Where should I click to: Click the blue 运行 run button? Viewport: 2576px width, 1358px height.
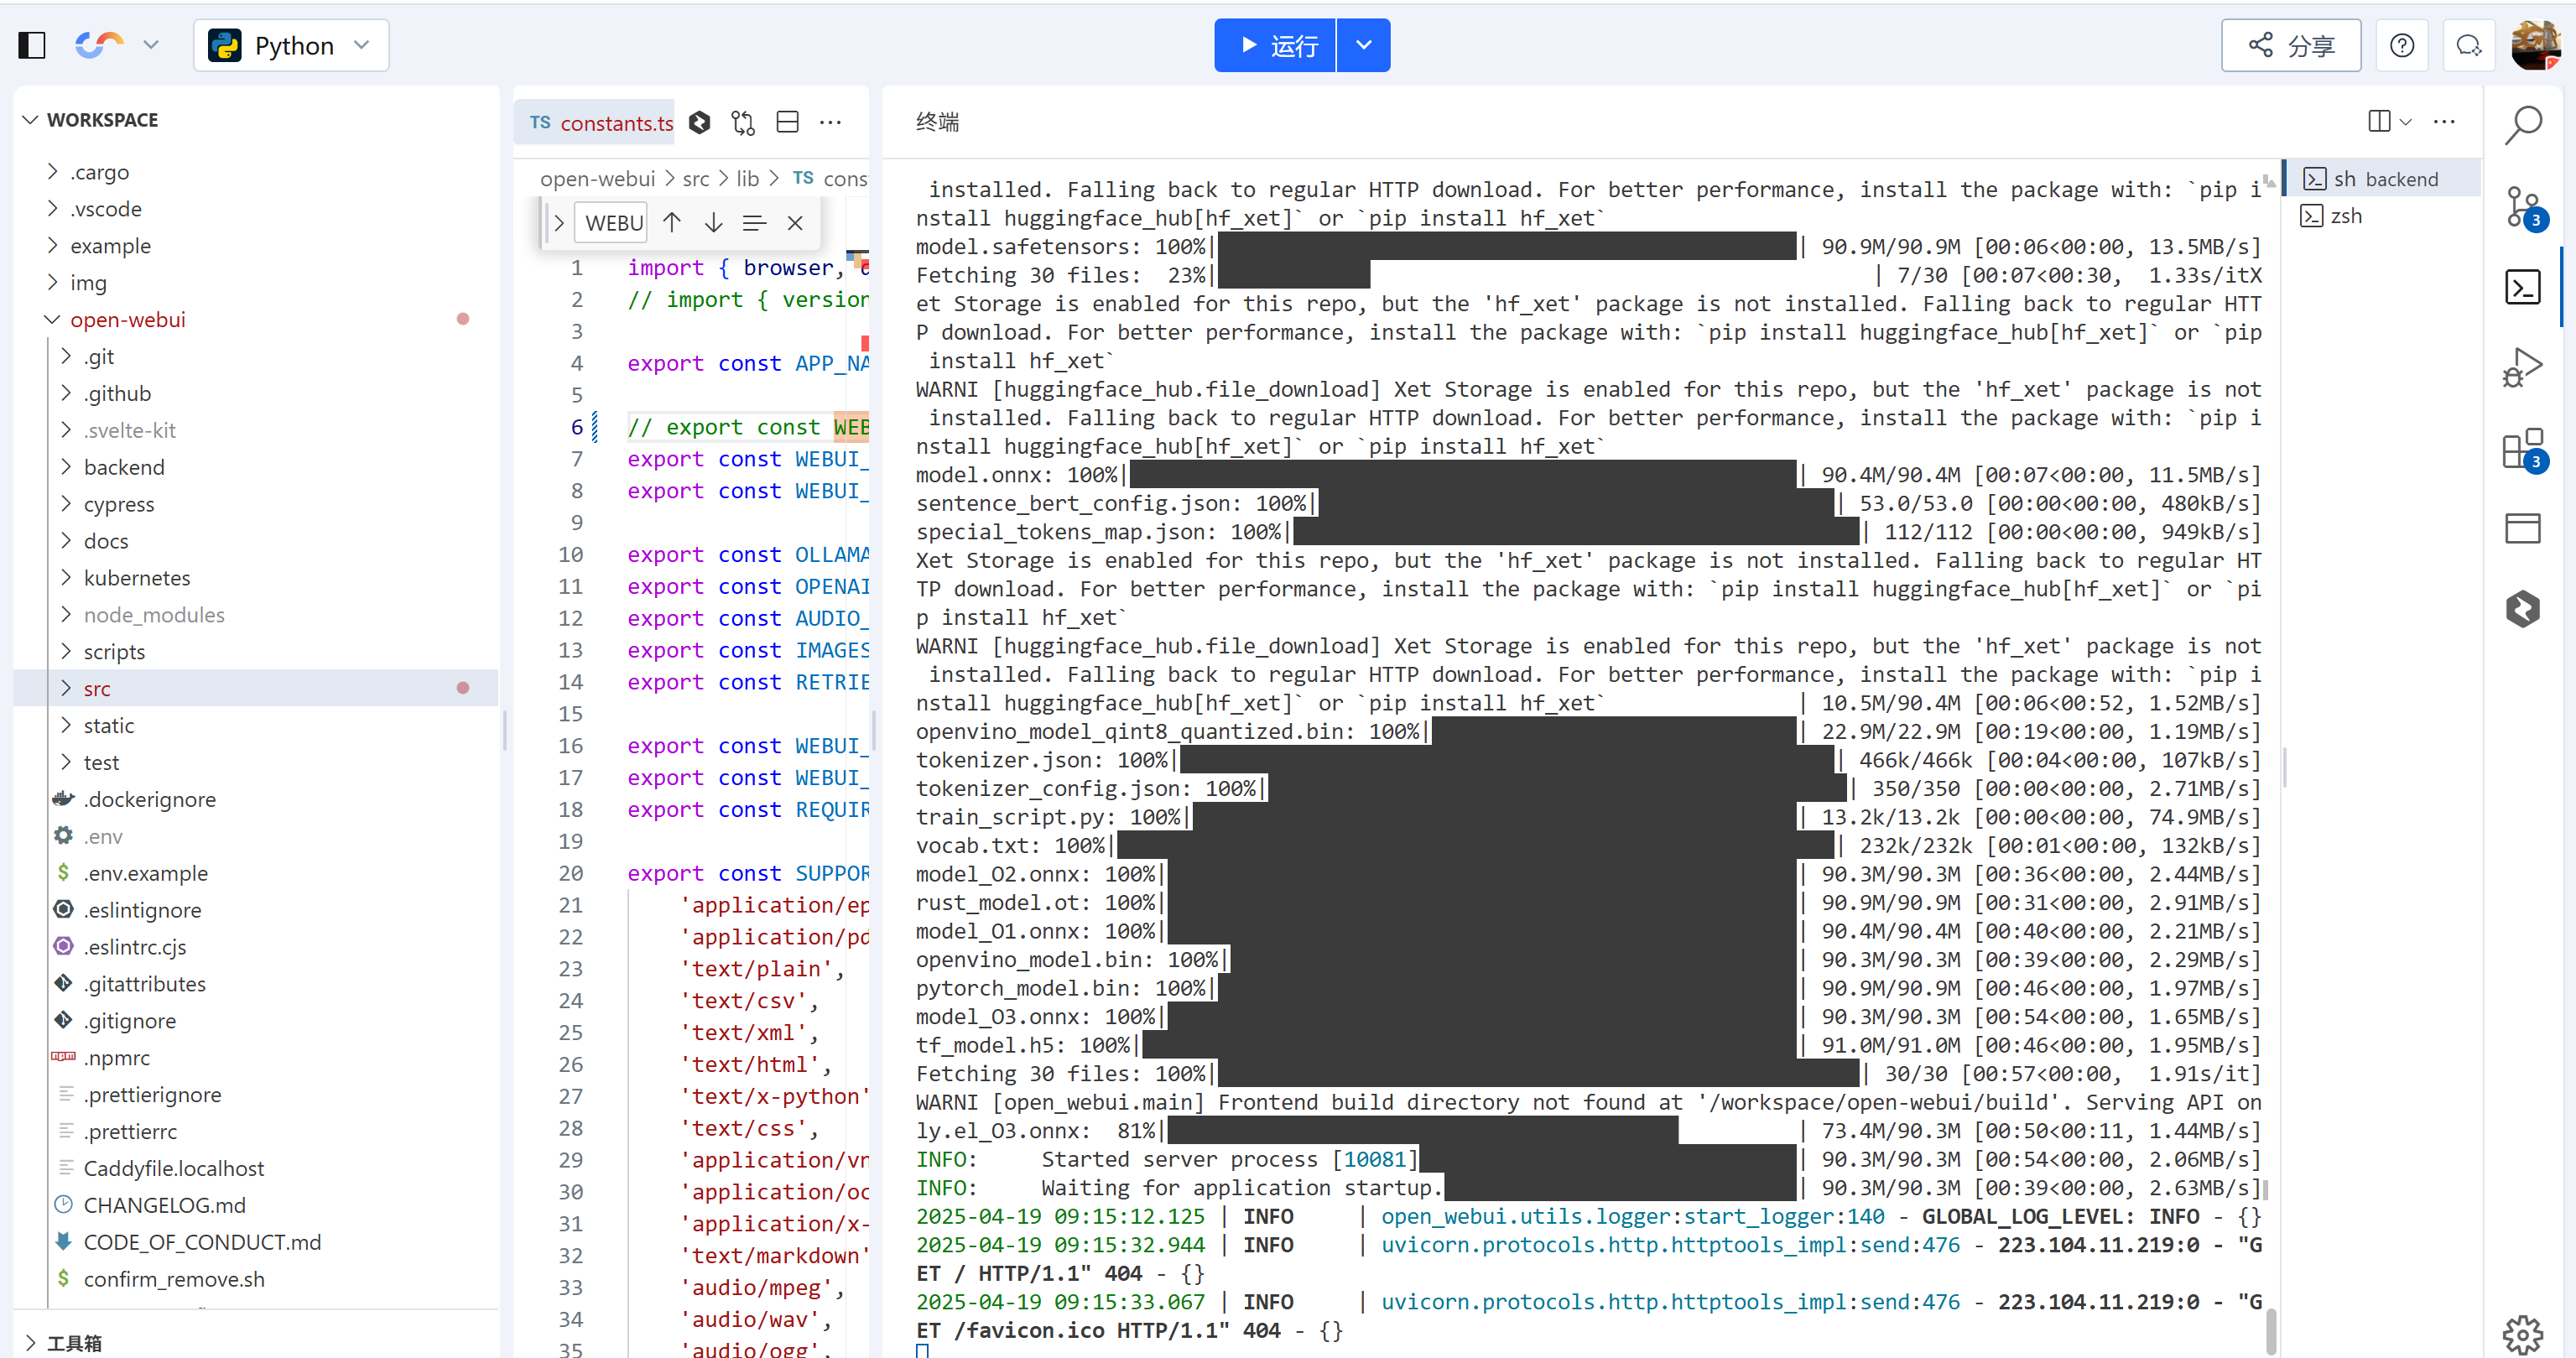pos(1275,45)
